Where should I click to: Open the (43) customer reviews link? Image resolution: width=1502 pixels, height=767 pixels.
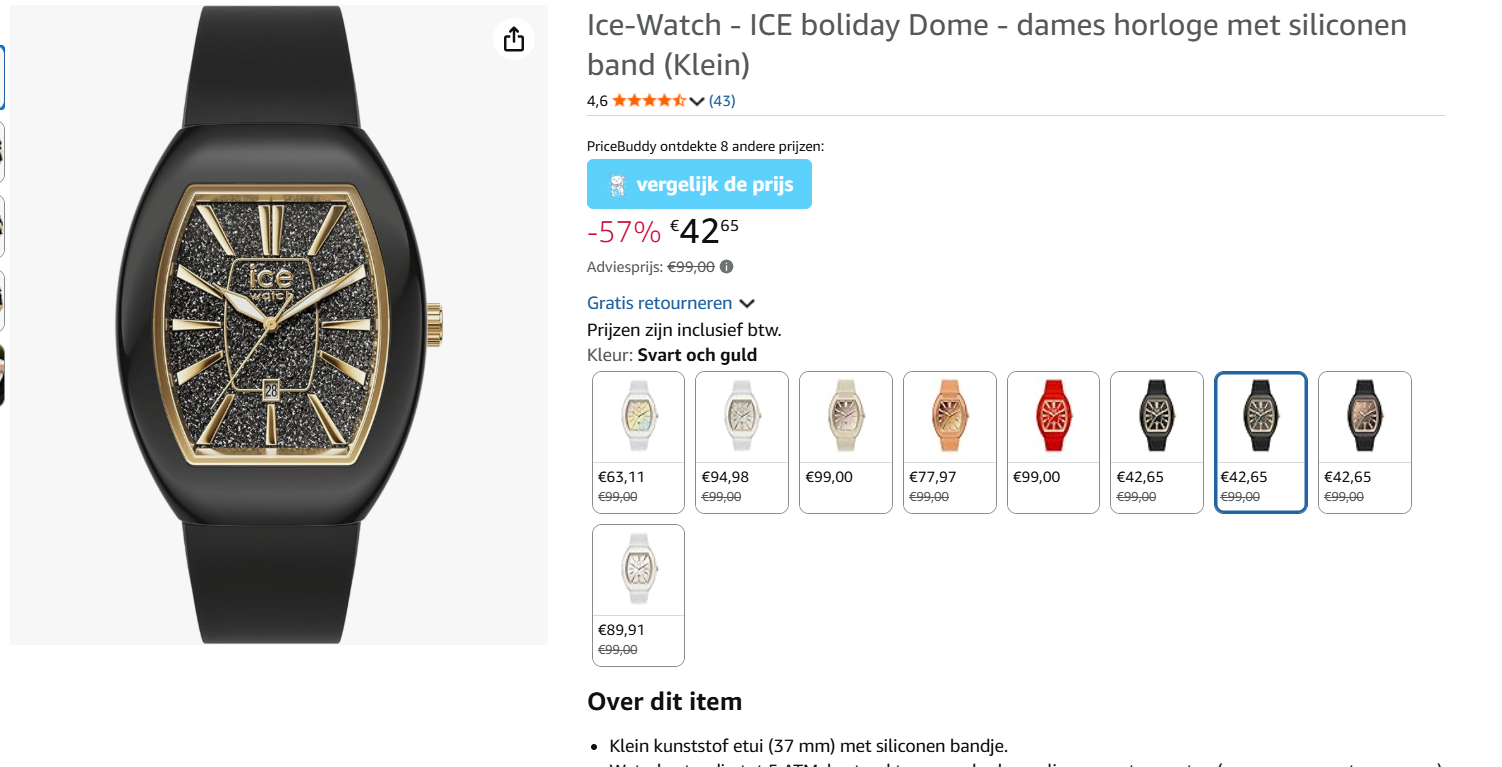tap(720, 100)
